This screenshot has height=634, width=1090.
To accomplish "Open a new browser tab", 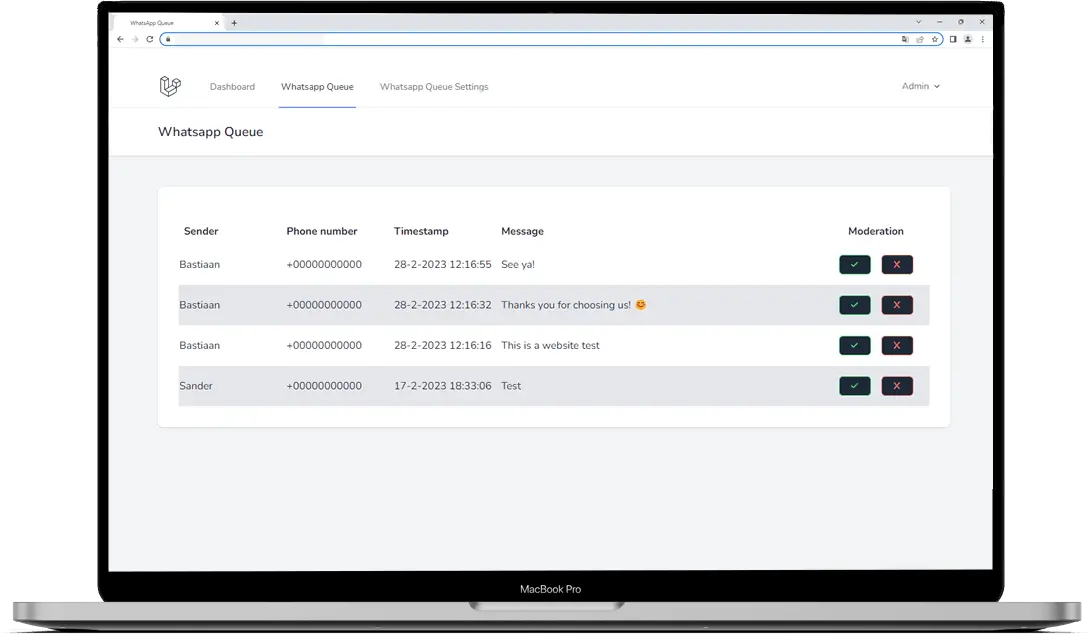I will pyautogui.click(x=234, y=22).
